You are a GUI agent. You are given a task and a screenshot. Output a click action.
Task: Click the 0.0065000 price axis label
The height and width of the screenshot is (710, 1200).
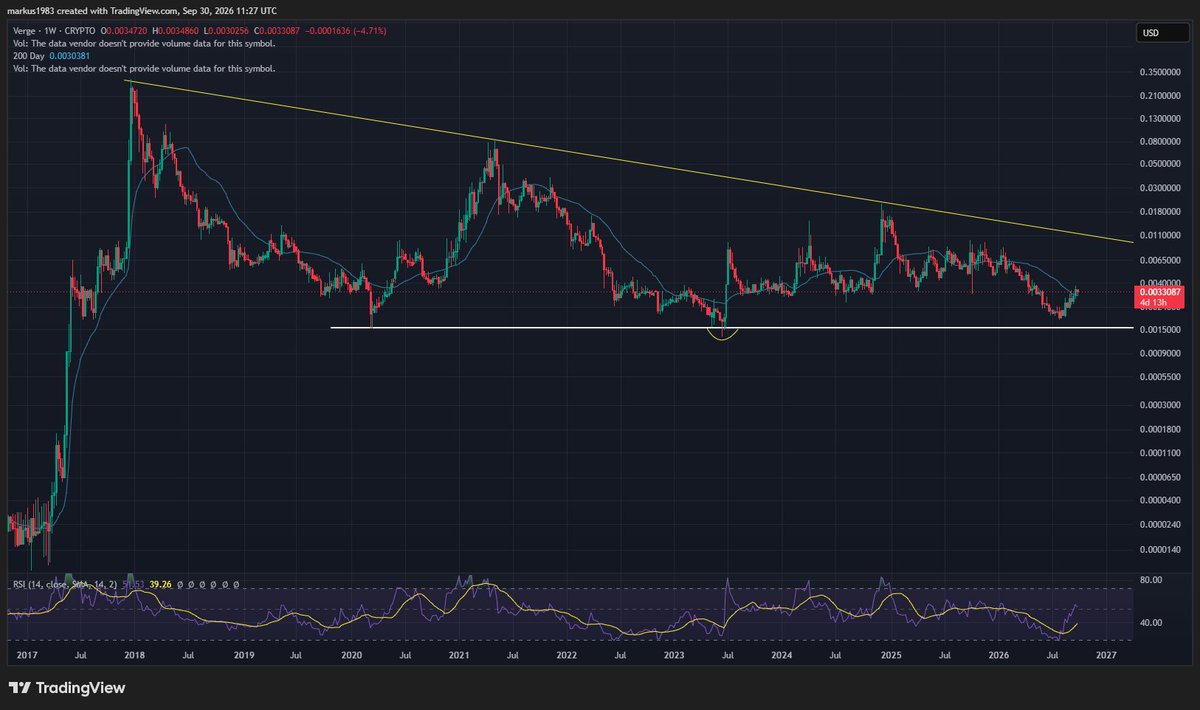1159,259
